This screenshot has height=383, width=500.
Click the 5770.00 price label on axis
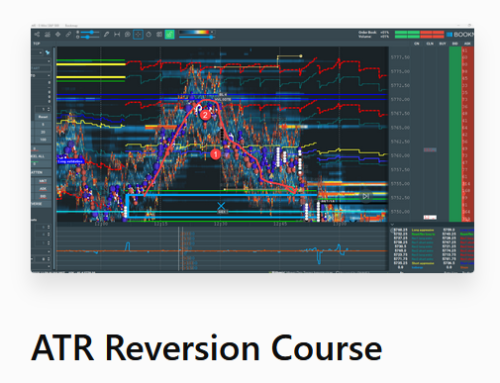[x=400, y=100]
